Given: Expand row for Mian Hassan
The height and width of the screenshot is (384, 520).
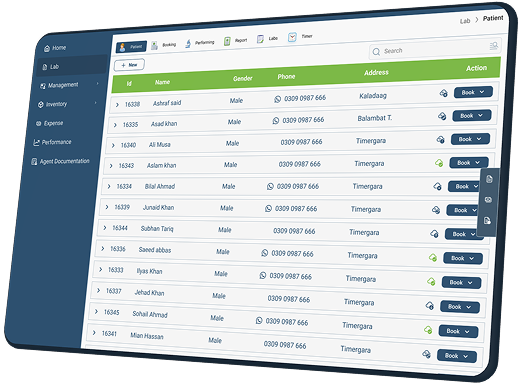Looking at the screenshot, I should tap(94, 333).
